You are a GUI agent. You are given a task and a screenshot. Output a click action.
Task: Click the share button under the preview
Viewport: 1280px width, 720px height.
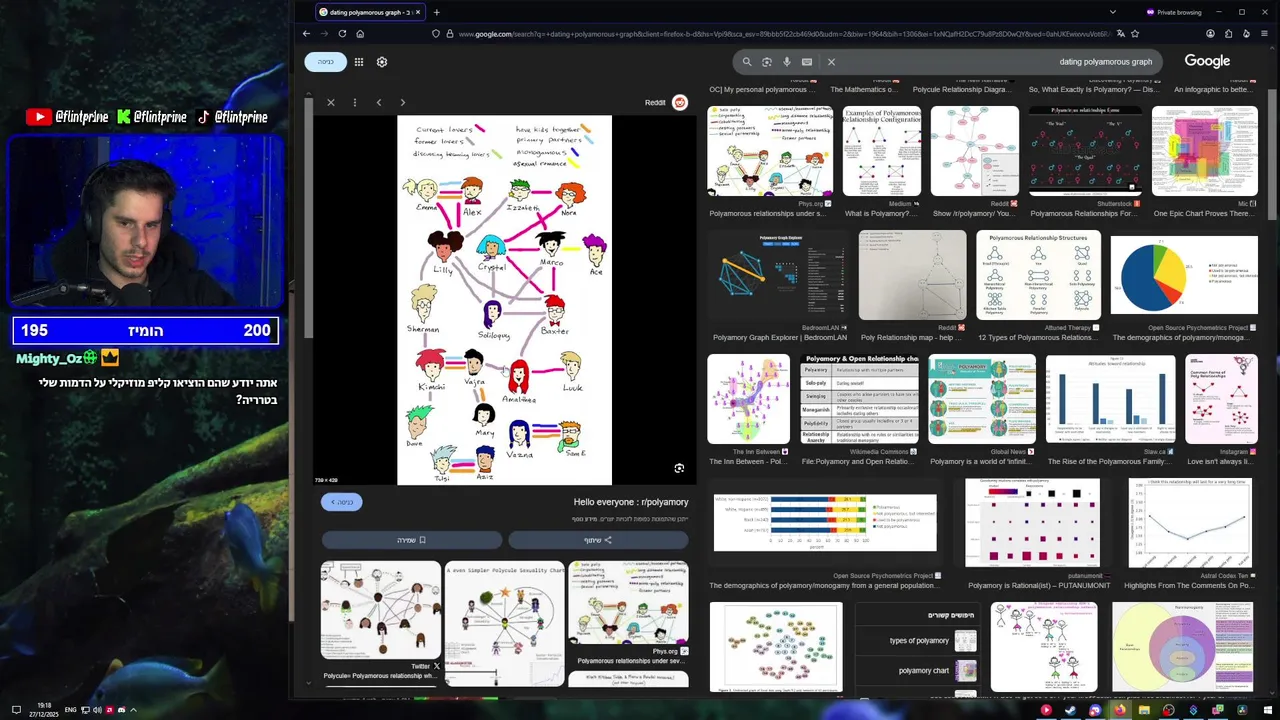598,540
